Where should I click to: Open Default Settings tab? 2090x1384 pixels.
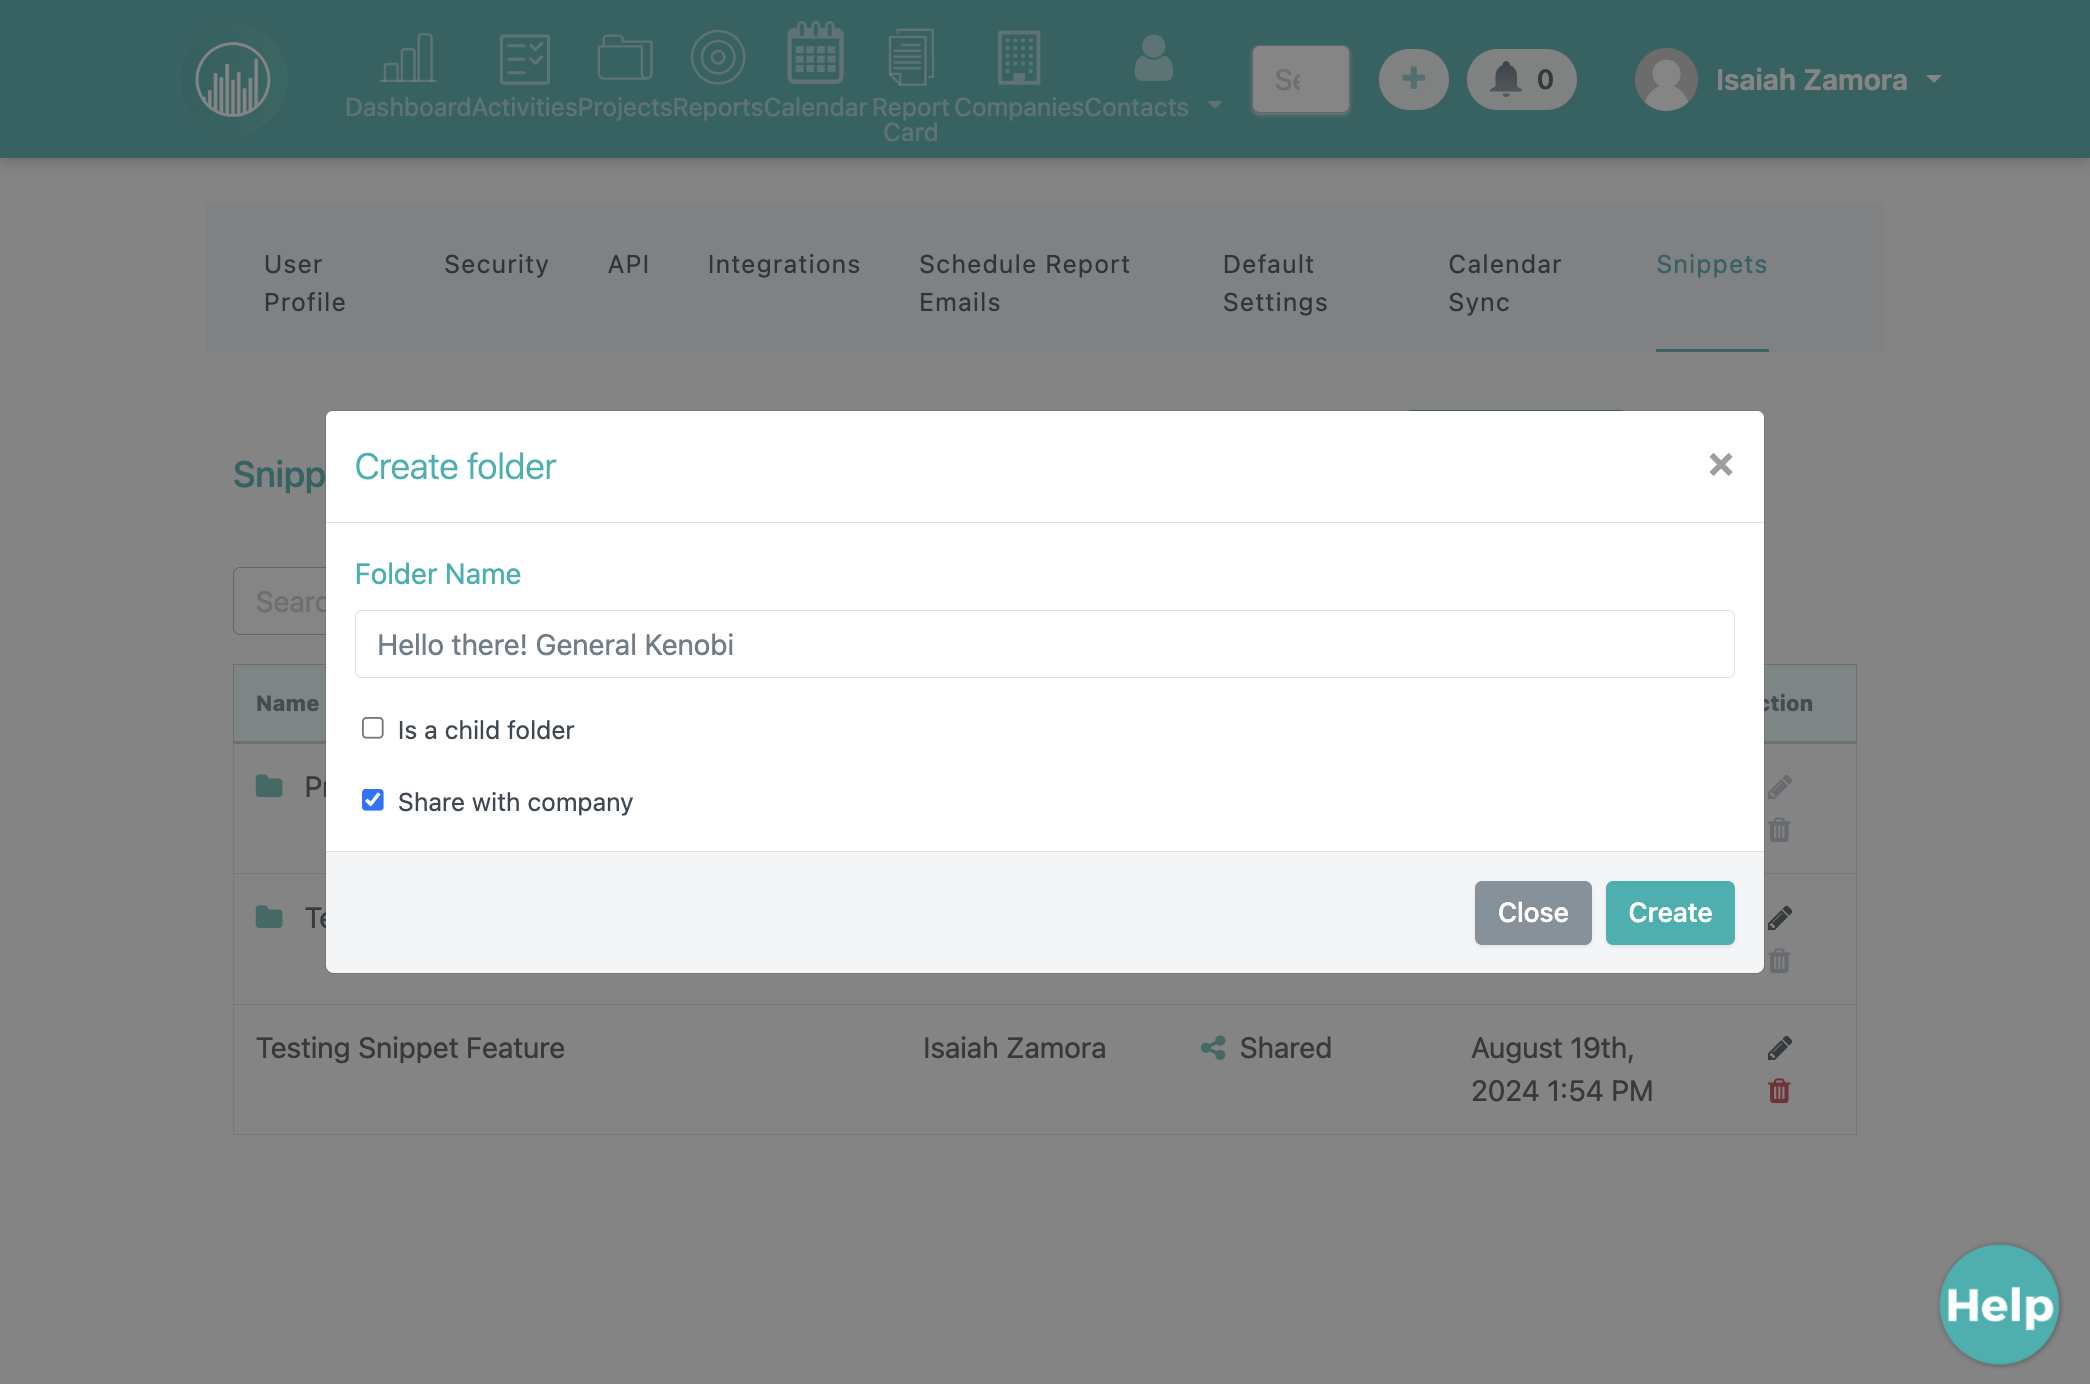[x=1275, y=283]
